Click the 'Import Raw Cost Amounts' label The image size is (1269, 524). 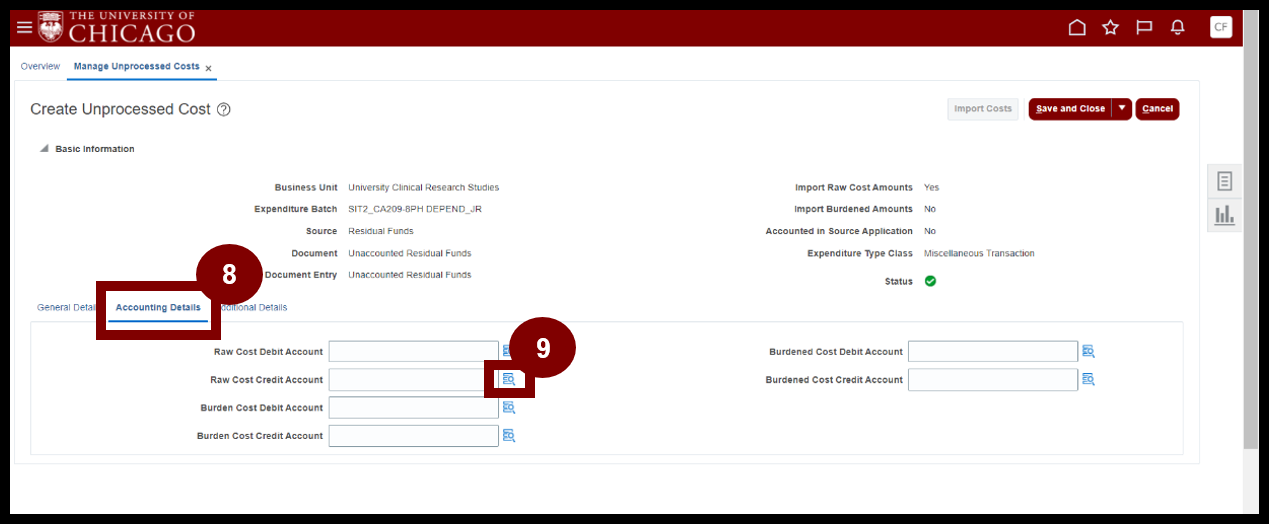tap(854, 187)
